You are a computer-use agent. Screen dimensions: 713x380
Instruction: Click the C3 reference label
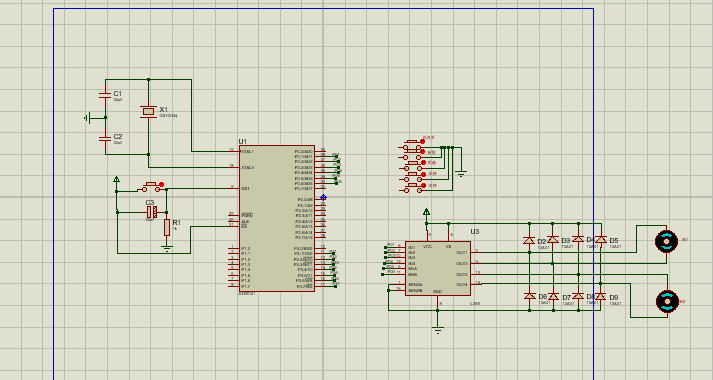[150, 202]
